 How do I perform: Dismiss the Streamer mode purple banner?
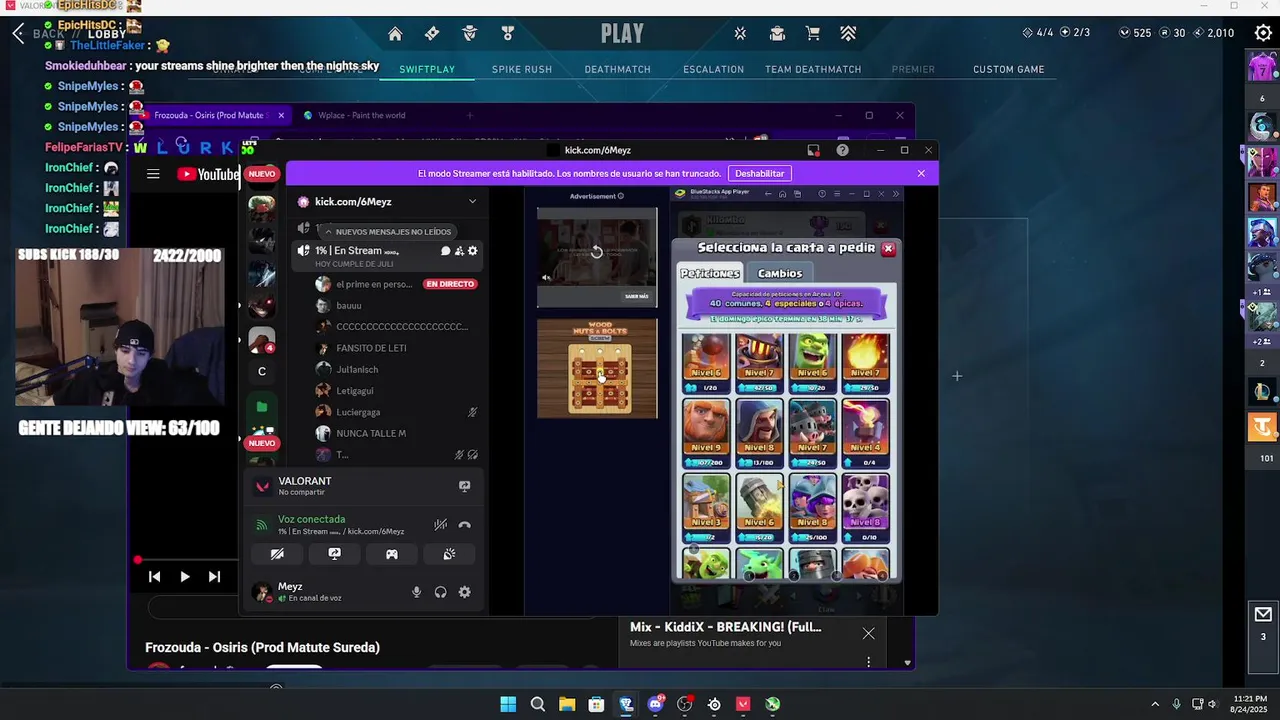coord(921,173)
